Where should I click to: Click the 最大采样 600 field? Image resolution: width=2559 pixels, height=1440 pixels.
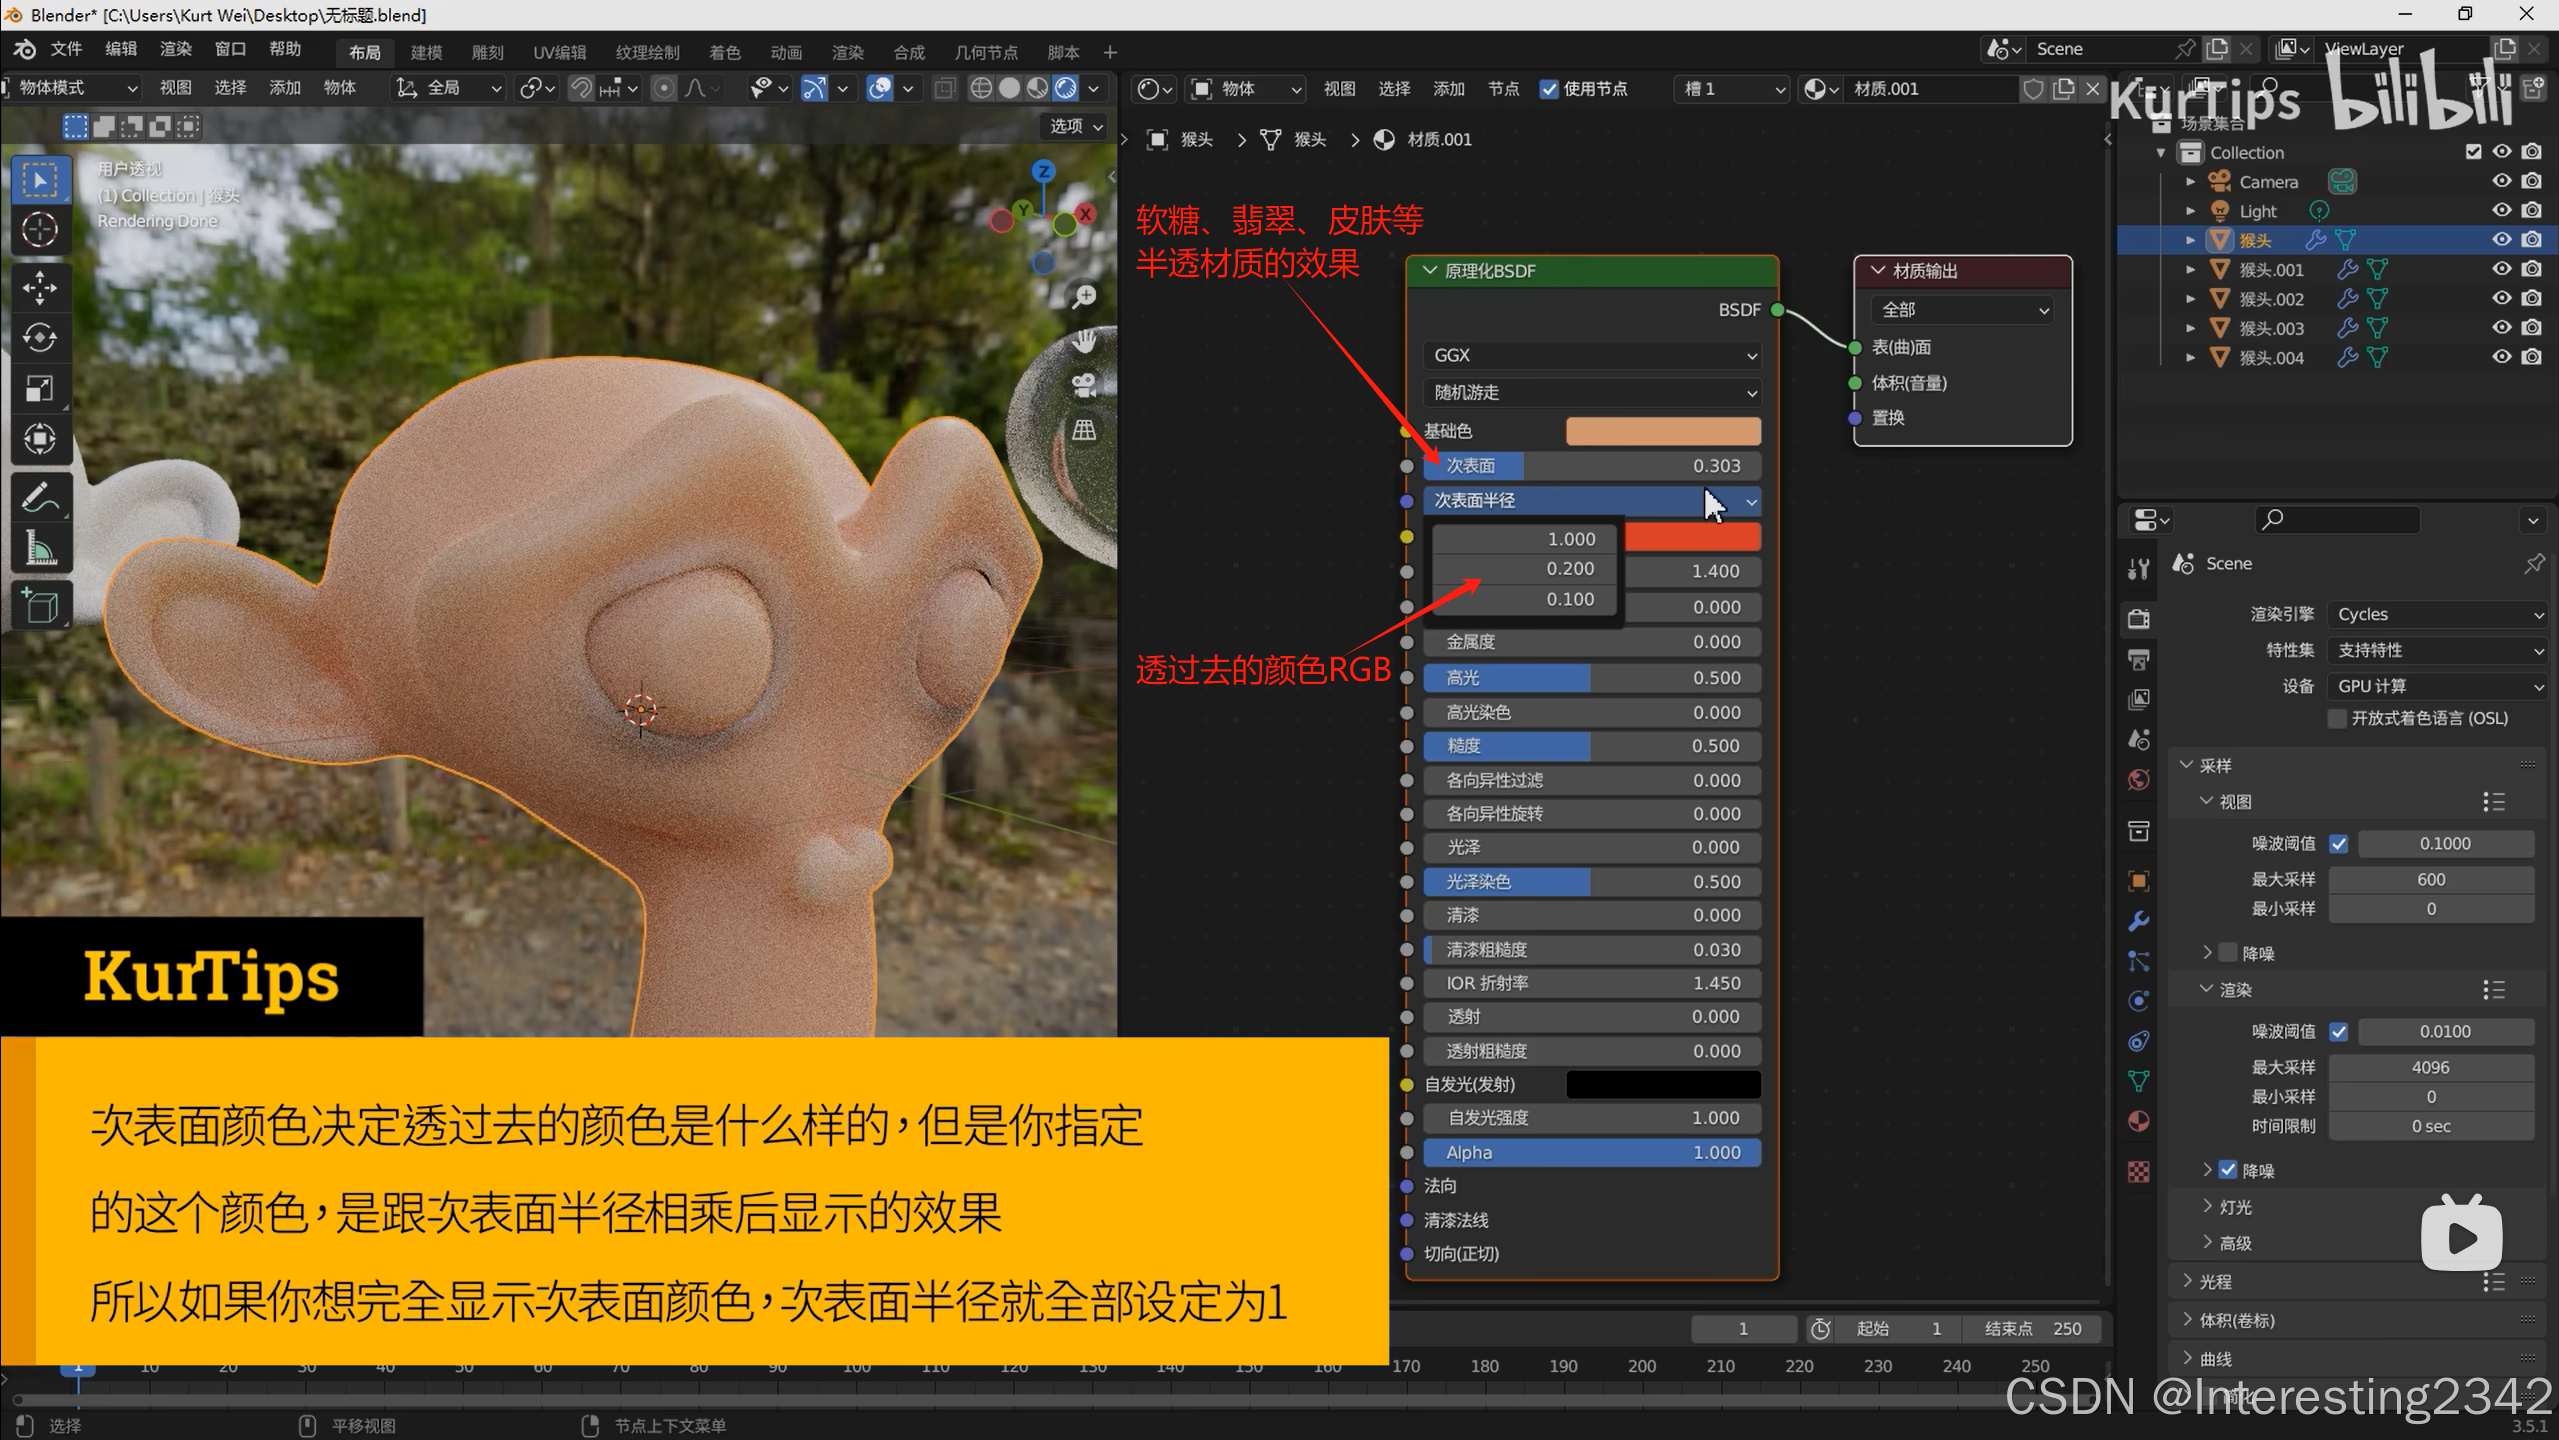point(2430,879)
